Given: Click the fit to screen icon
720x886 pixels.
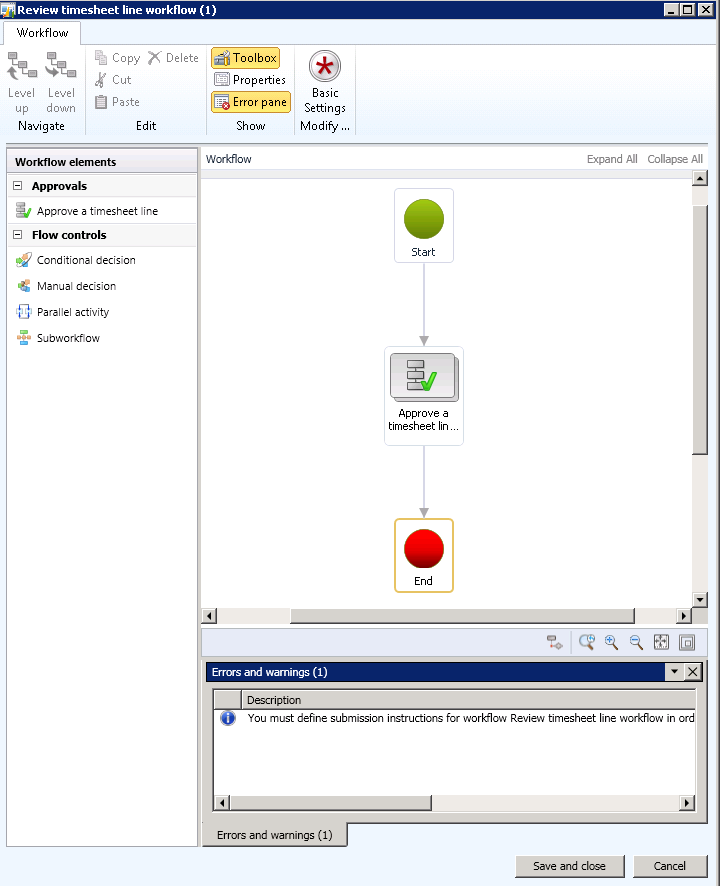Looking at the screenshot, I should (x=661, y=643).
